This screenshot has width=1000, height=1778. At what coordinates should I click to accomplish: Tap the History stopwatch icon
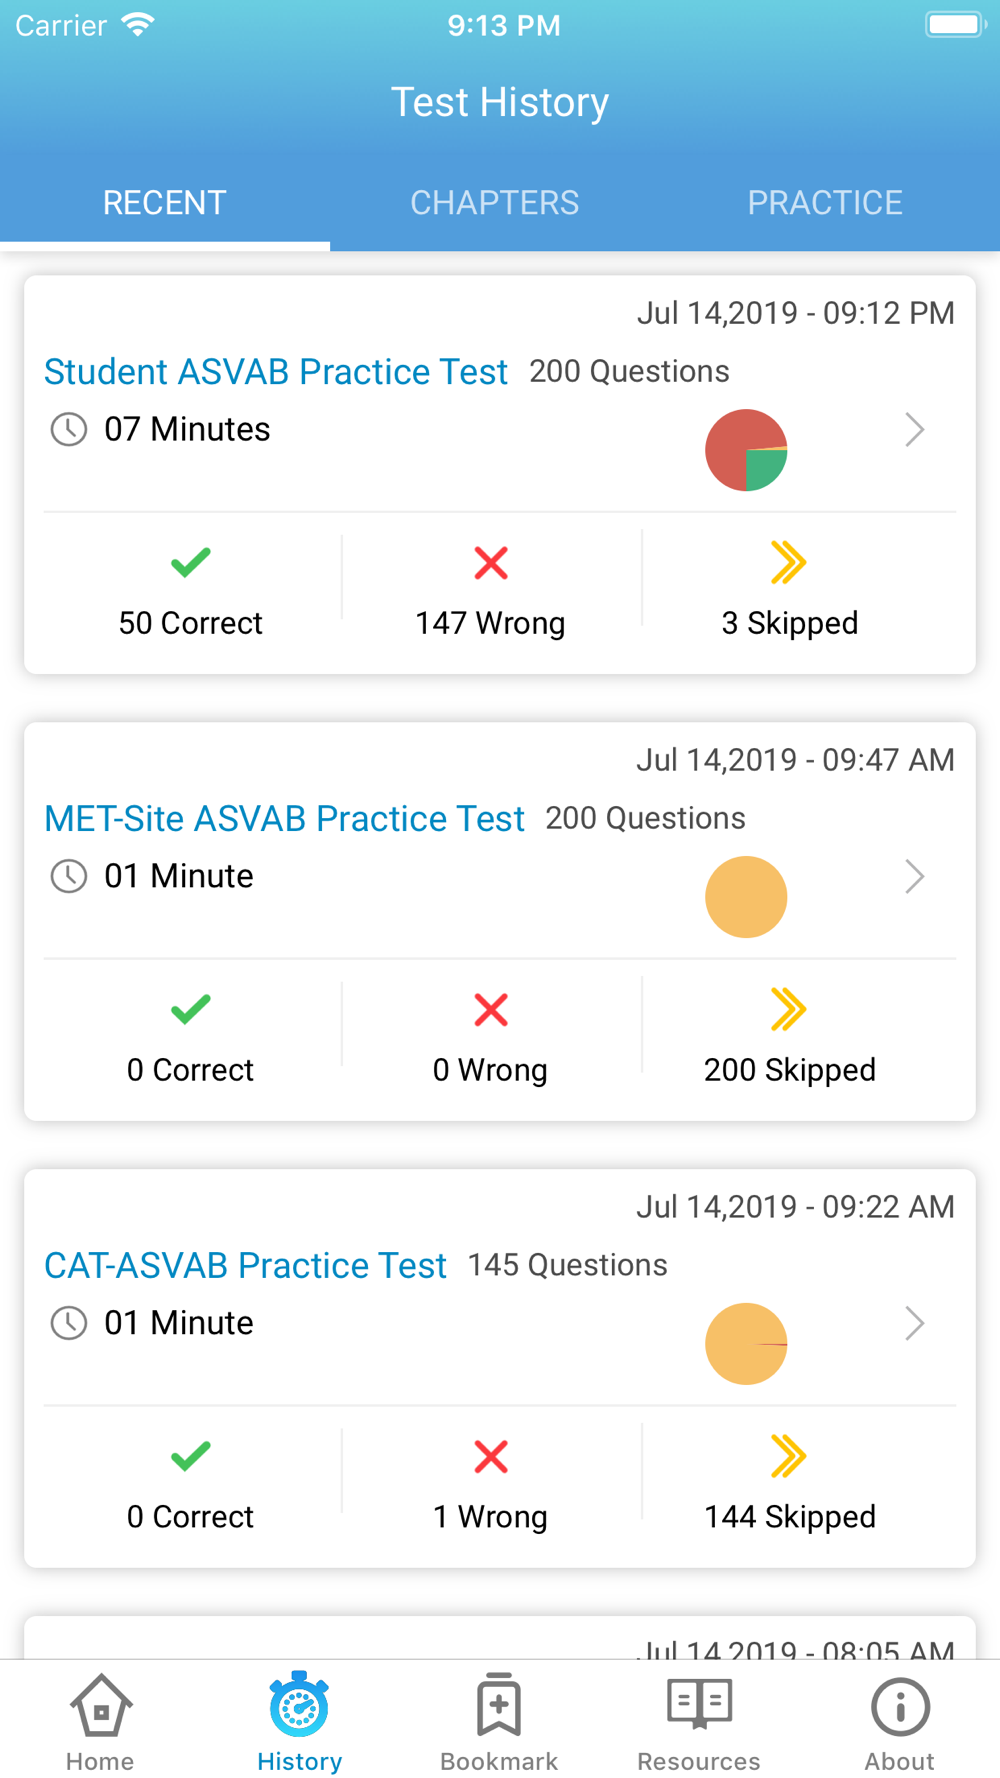[x=299, y=1704]
